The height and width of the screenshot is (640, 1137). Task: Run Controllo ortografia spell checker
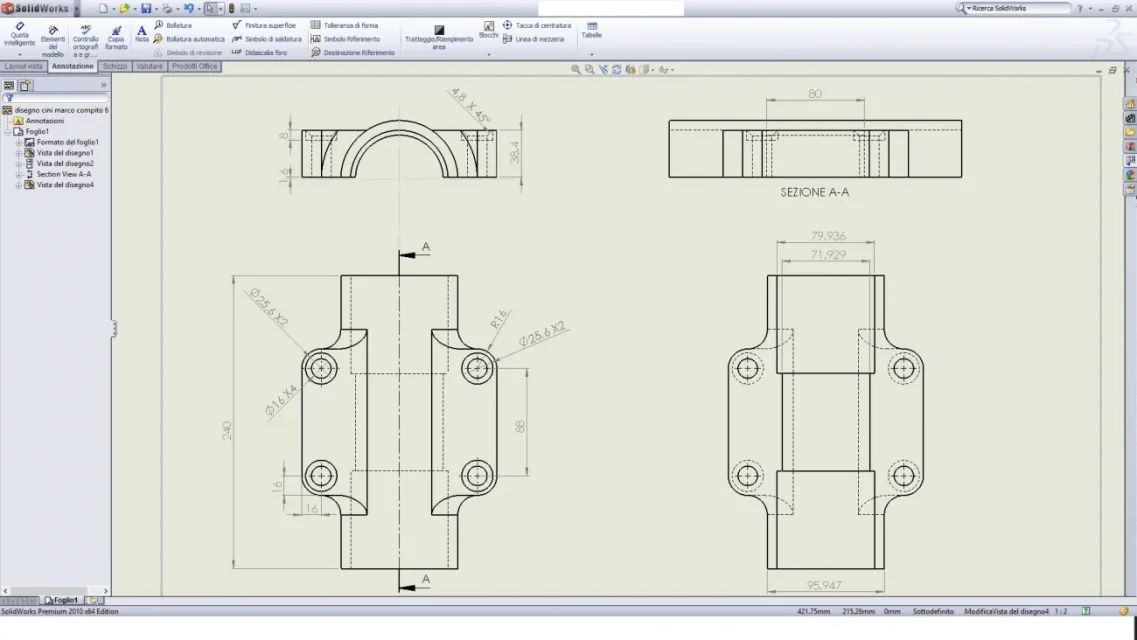[x=85, y=40]
